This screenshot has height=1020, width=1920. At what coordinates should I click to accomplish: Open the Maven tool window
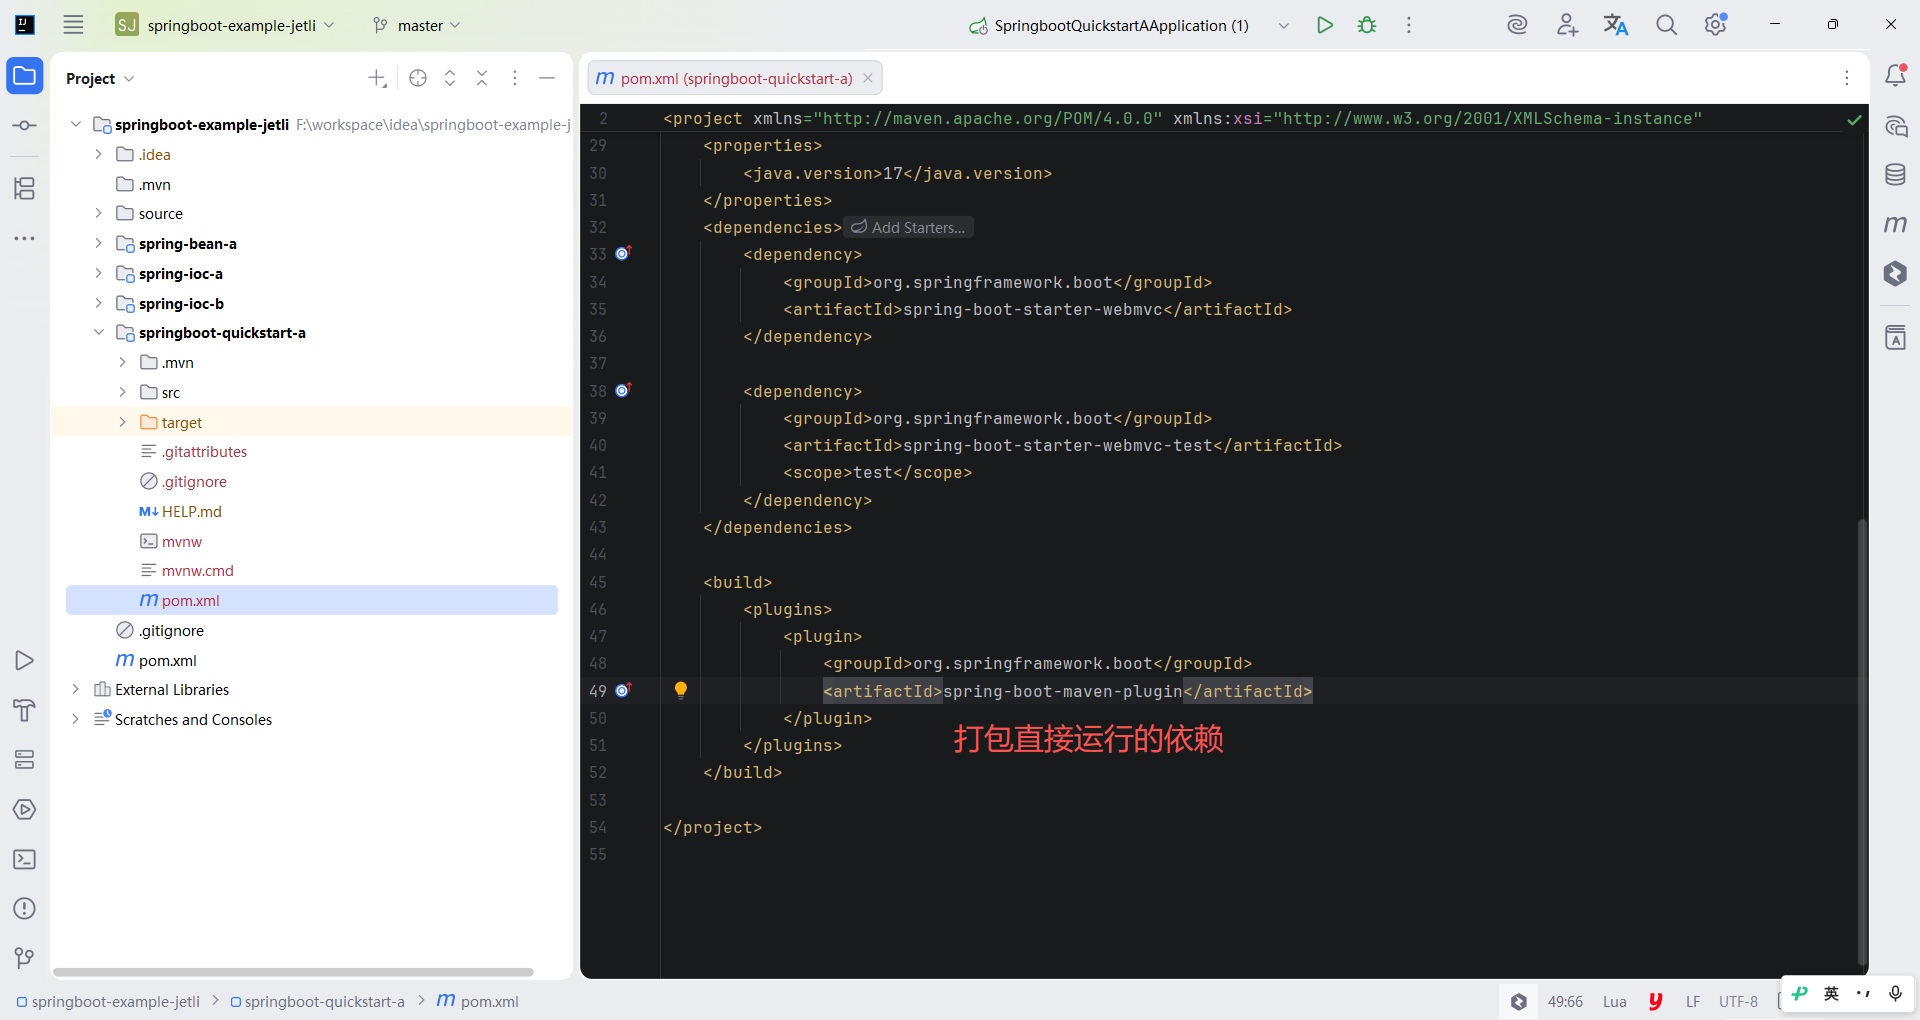(1895, 224)
